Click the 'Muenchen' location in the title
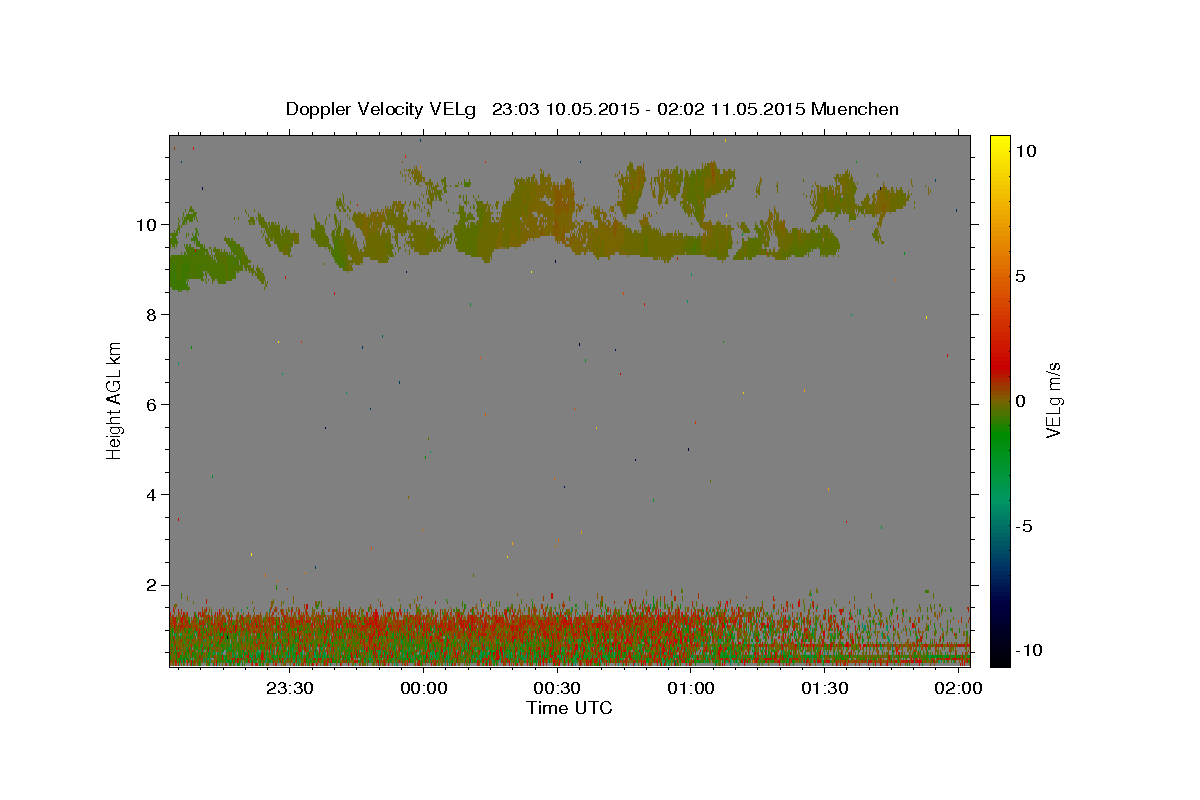Image resolution: width=1200 pixels, height=800 pixels. point(855,109)
